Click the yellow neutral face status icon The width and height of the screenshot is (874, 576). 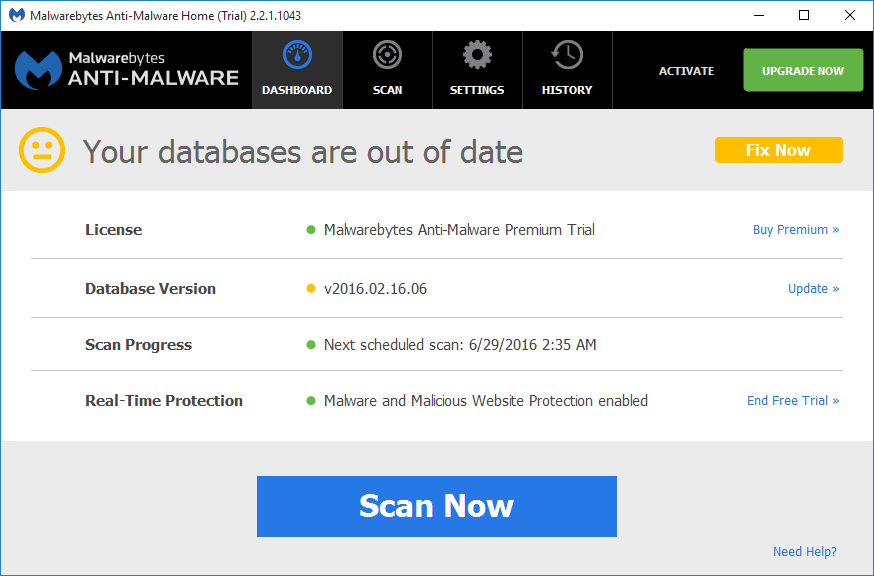(42, 150)
